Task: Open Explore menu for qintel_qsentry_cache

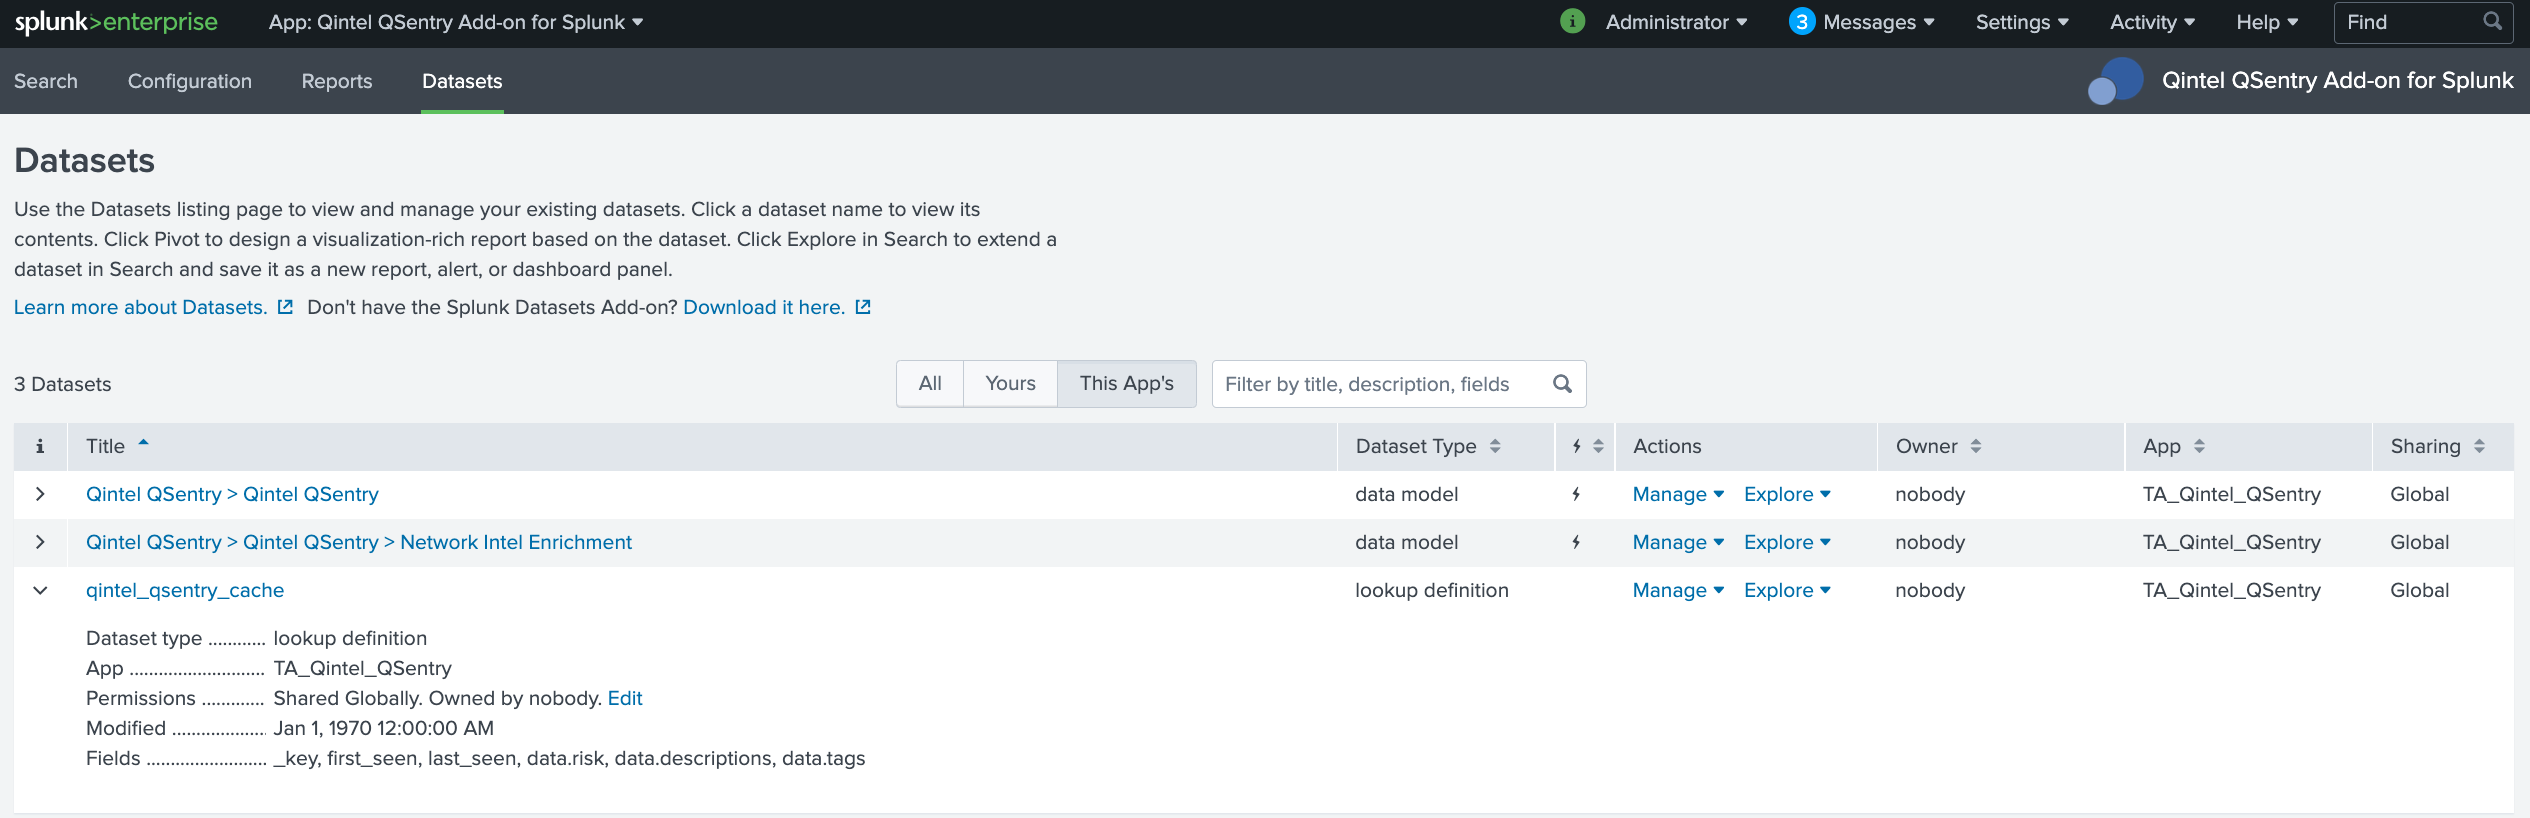Action: click(1787, 590)
